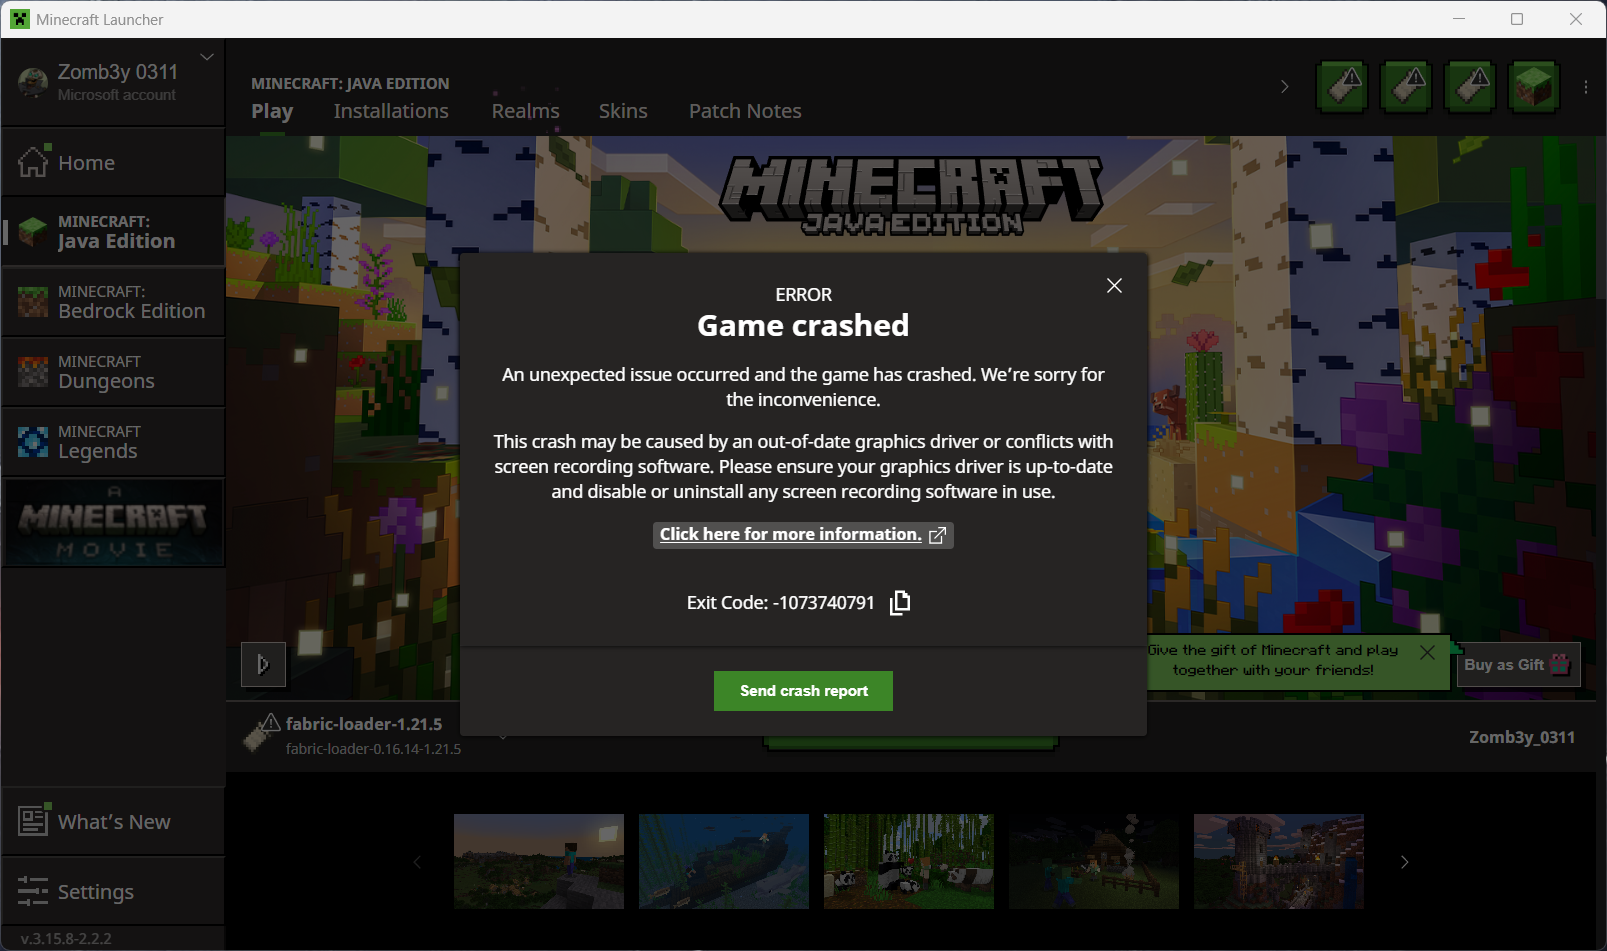The width and height of the screenshot is (1607, 951).
Task: Click the launcher version v.3.15.8-2.2.2 text
Action: tap(66, 939)
